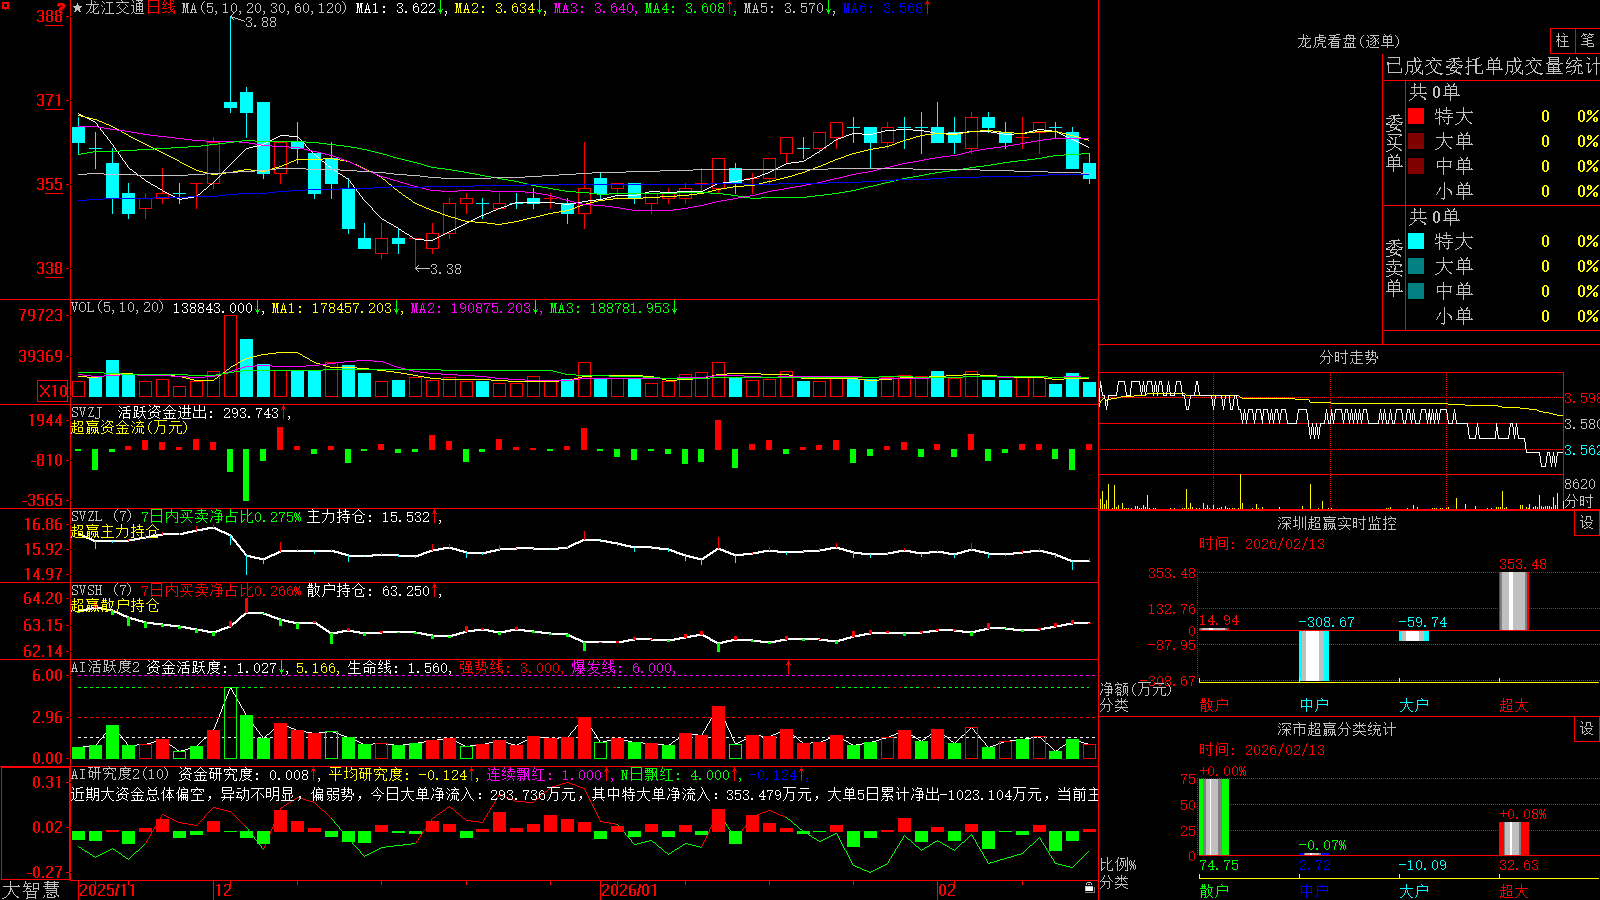Click the MA(5,10,20,30,60,120) indicator label
Screen dimensions: 1600x900
point(264,8)
